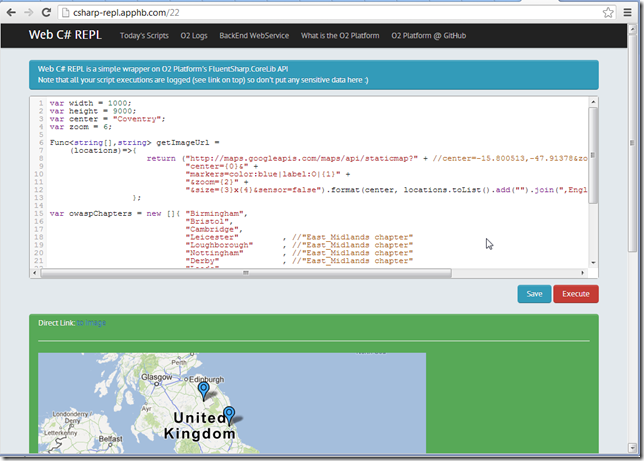Click the editor horizontal scrollbar thumb
The width and height of the screenshot is (644, 461).
coord(246,273)
